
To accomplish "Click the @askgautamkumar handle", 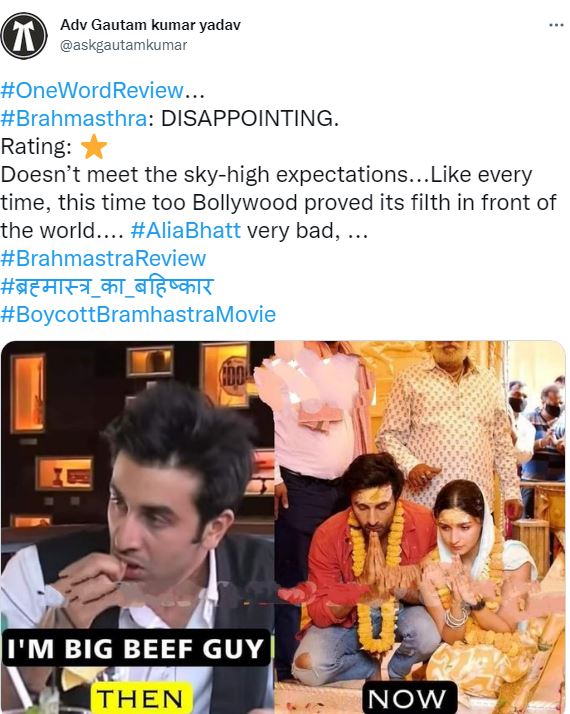I will [x=123, y=45].
